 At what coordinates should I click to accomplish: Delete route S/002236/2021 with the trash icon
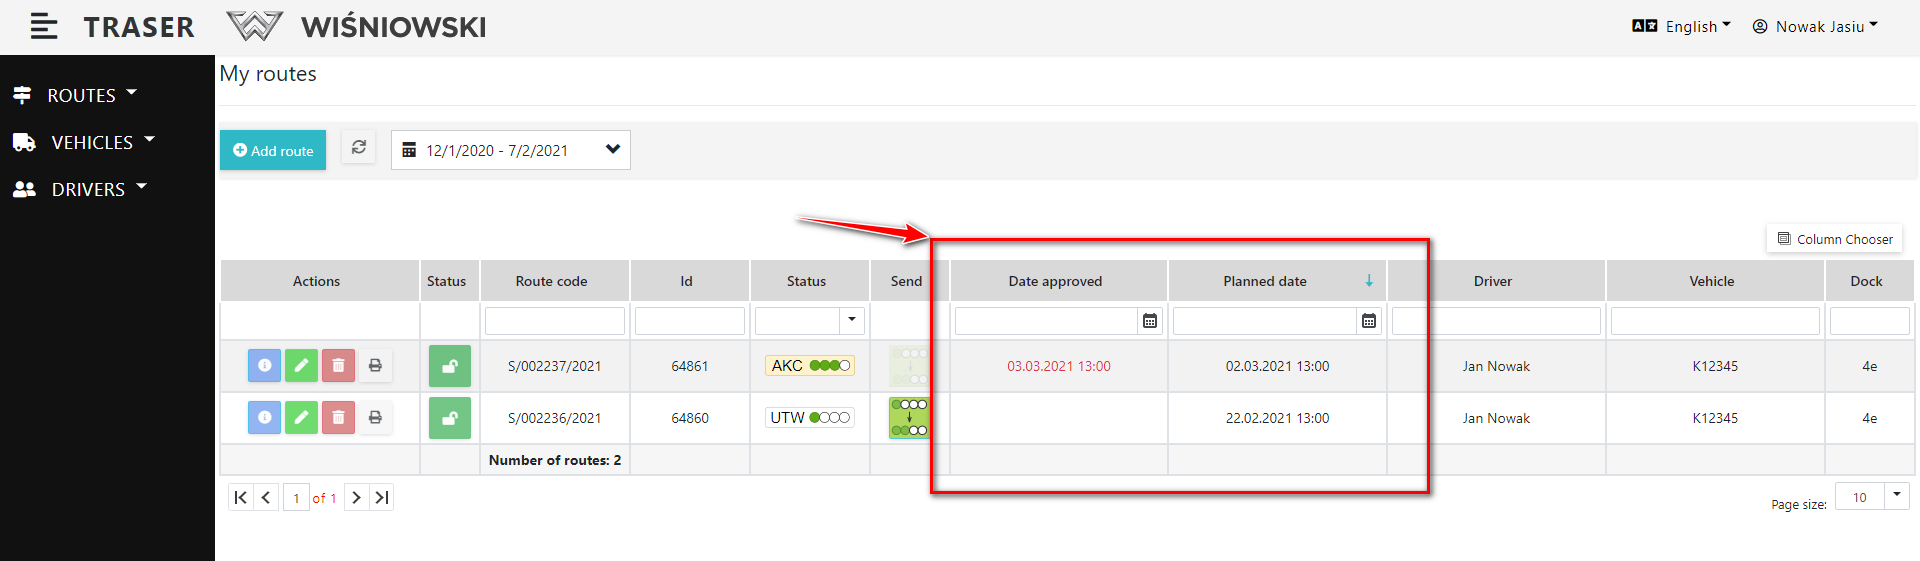pos(338,418)
